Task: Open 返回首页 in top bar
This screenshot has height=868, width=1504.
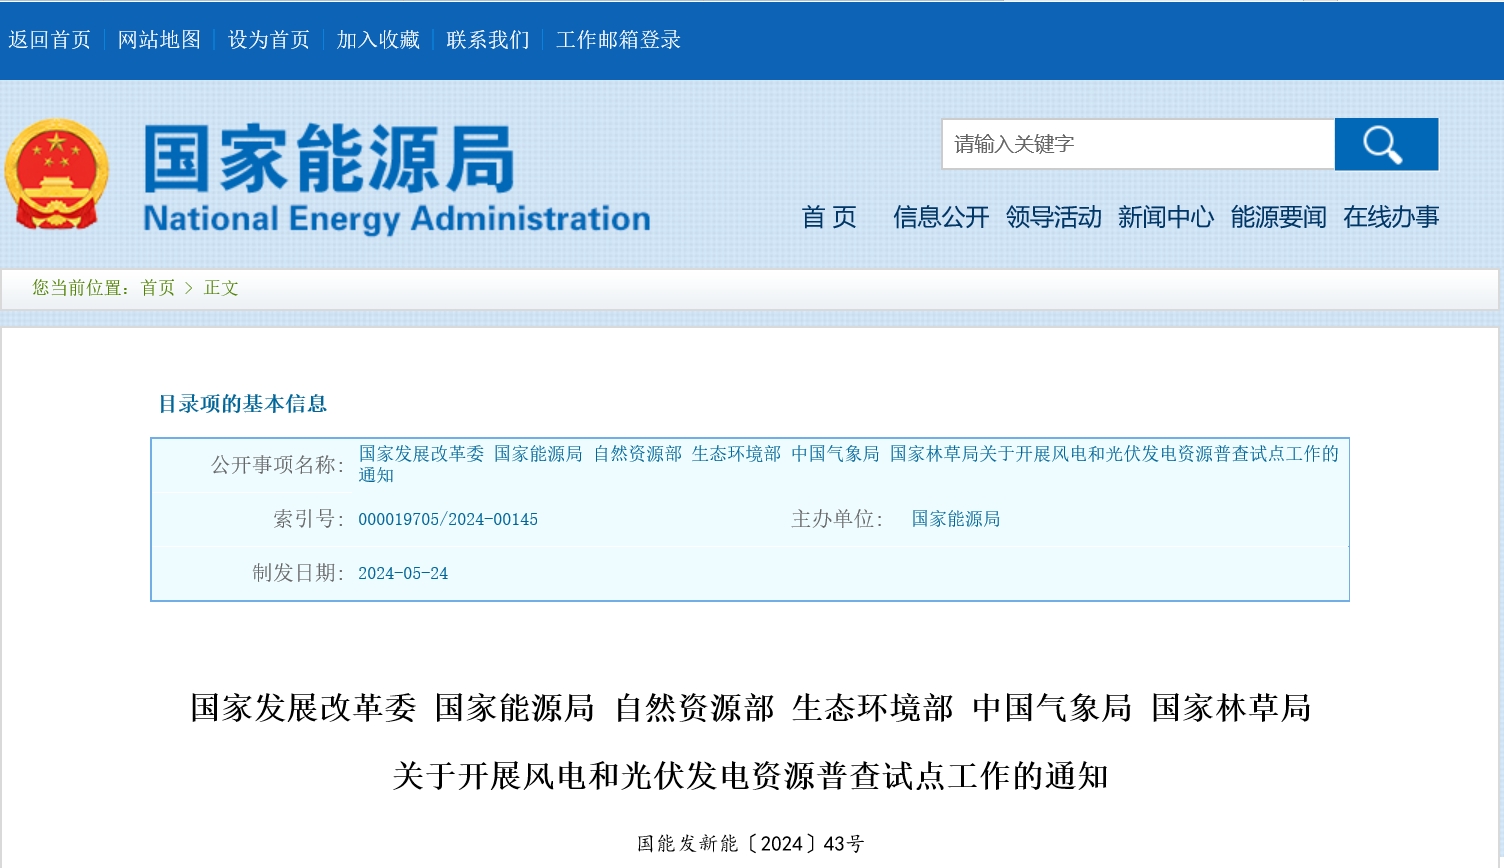Action: tap(50, 40)
